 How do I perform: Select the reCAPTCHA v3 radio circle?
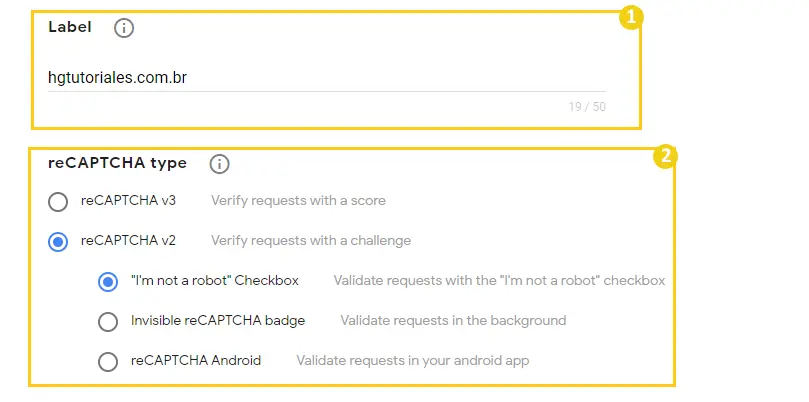click(x=58, y=202)
